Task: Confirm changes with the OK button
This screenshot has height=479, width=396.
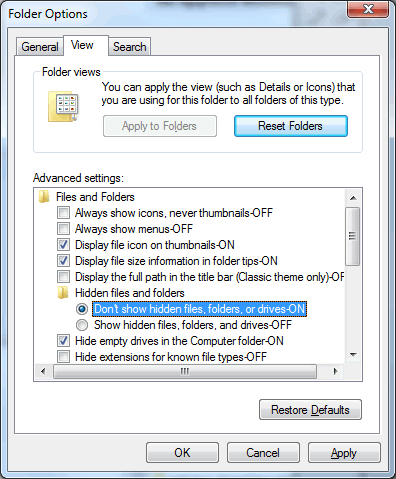Action: [182, 453]
